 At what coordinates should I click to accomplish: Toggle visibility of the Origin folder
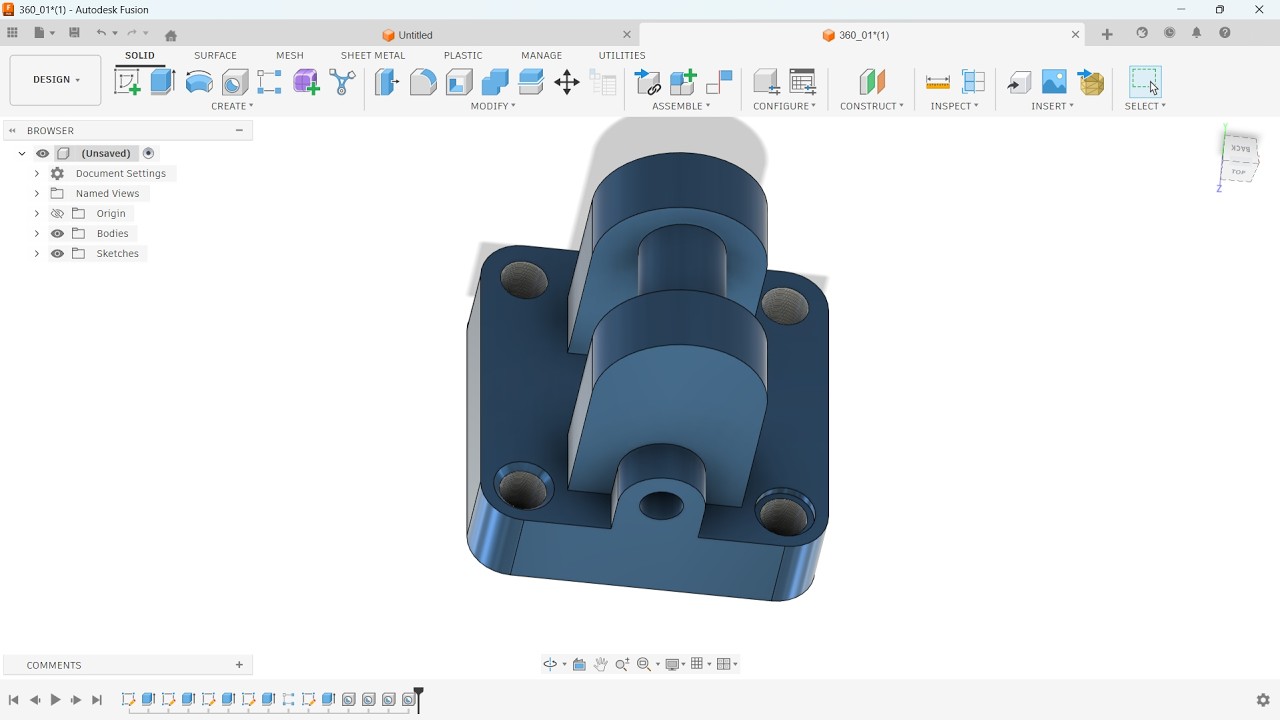coord(57,213)
